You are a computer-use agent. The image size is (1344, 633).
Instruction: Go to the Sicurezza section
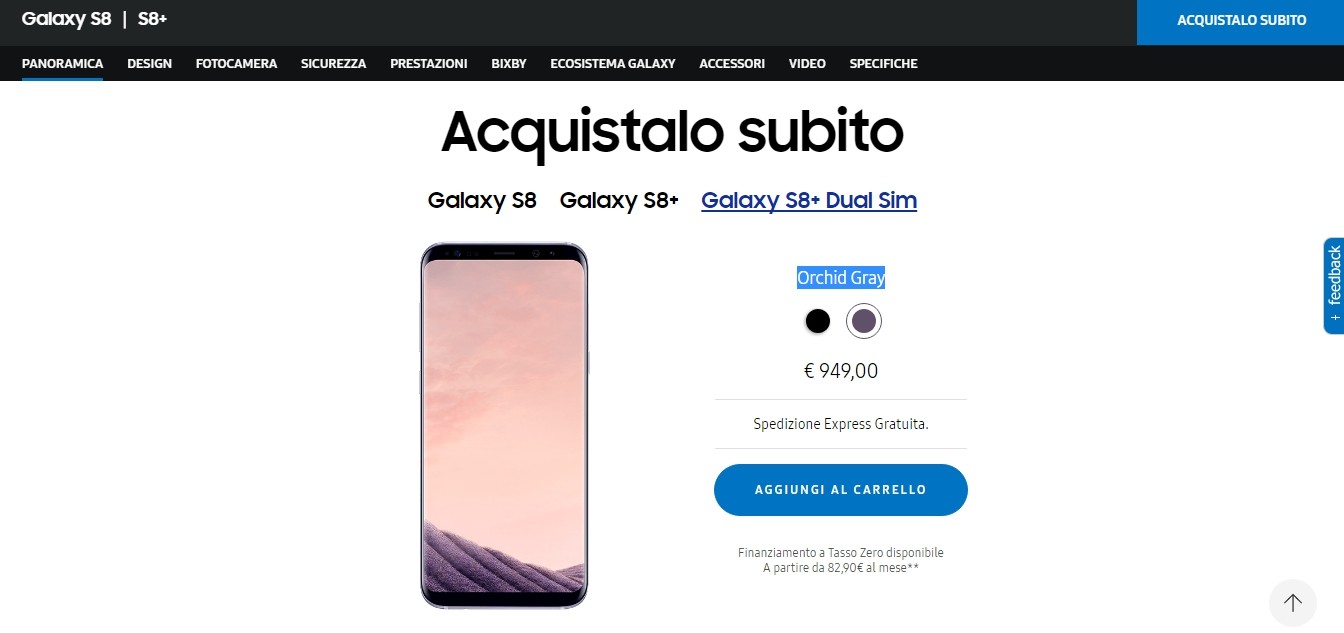coord(333,63)
